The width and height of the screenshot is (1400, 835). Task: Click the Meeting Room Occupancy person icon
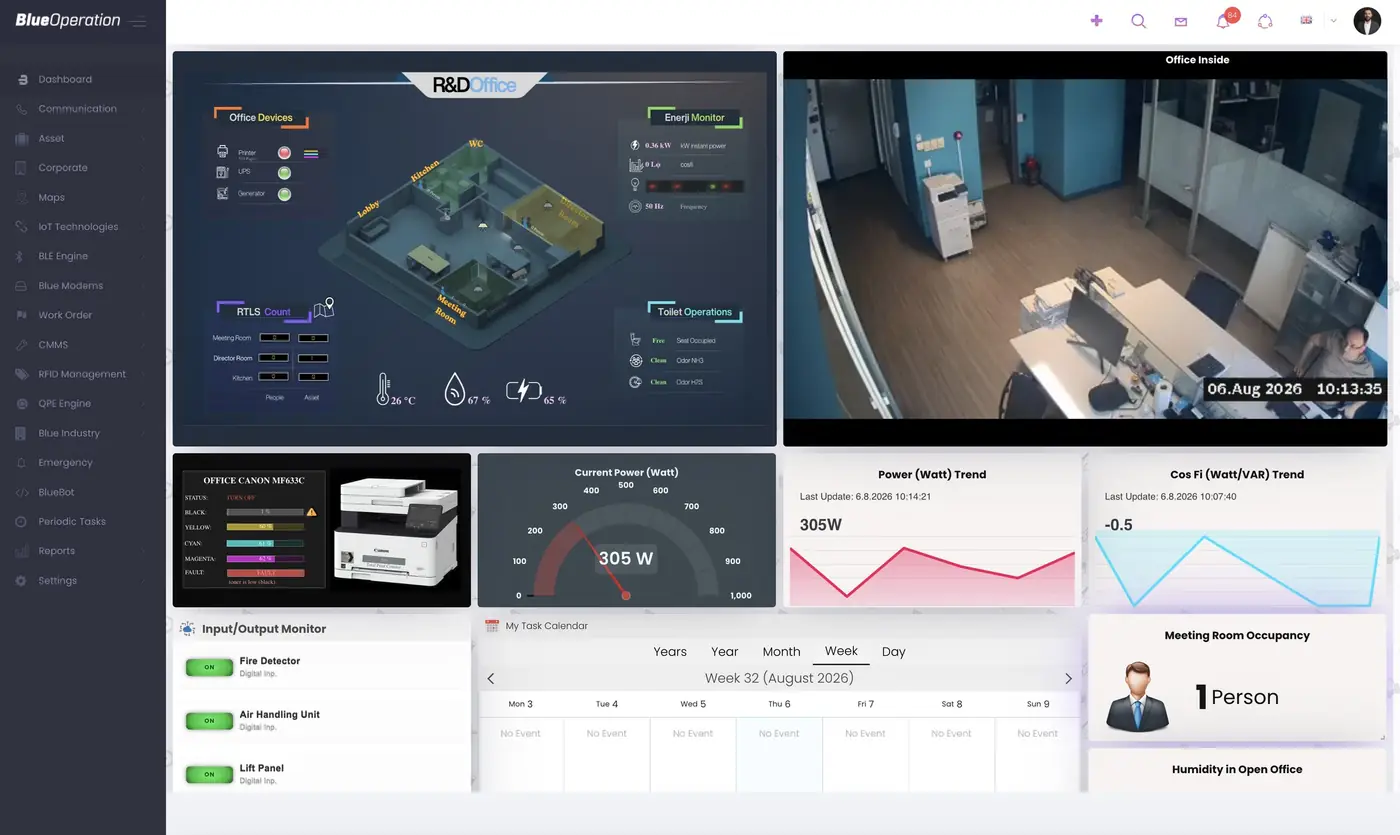1137,696
